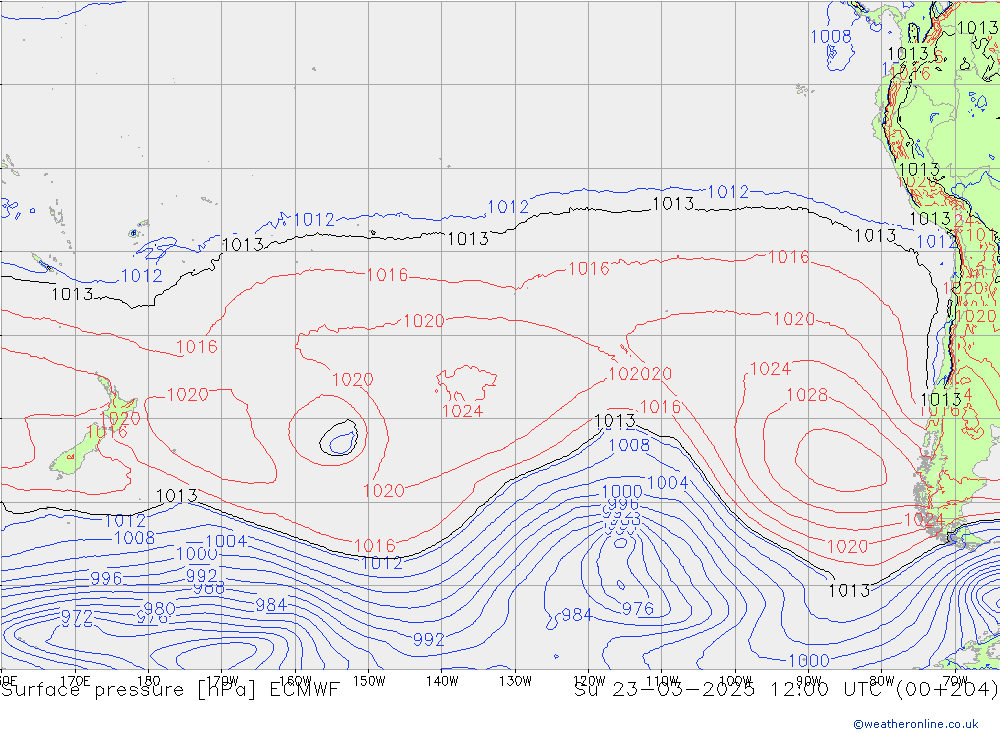Click the 972 isobar label

coord(77,617)
